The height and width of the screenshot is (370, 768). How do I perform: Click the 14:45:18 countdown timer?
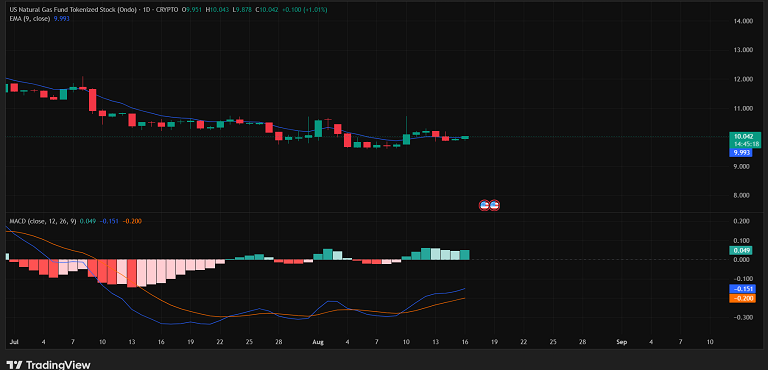745,144
